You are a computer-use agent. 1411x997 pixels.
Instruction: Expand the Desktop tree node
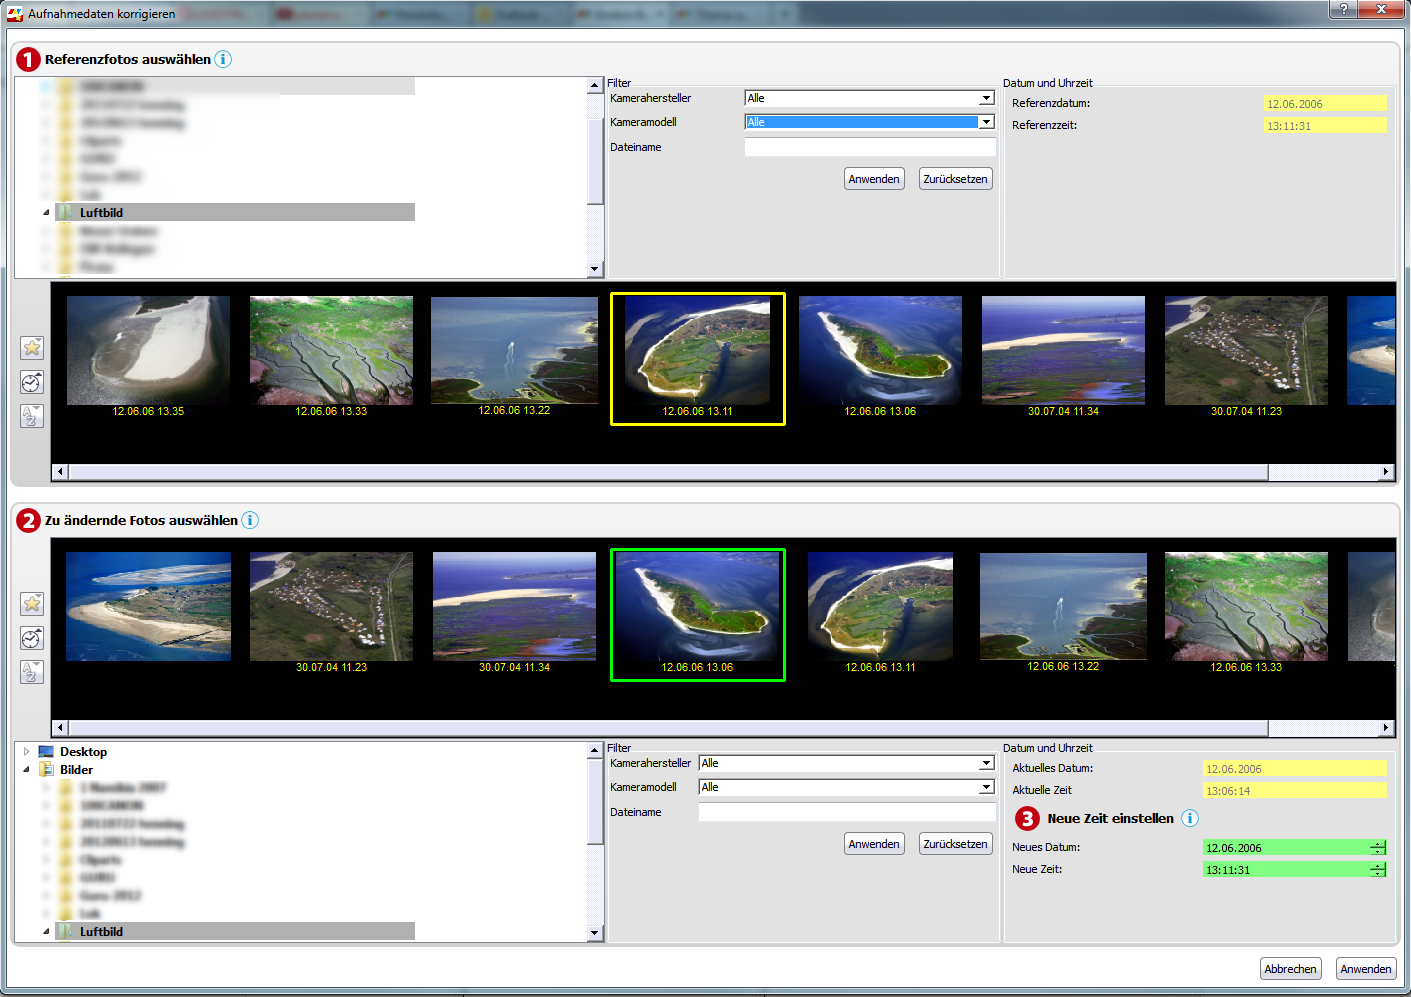27,752
